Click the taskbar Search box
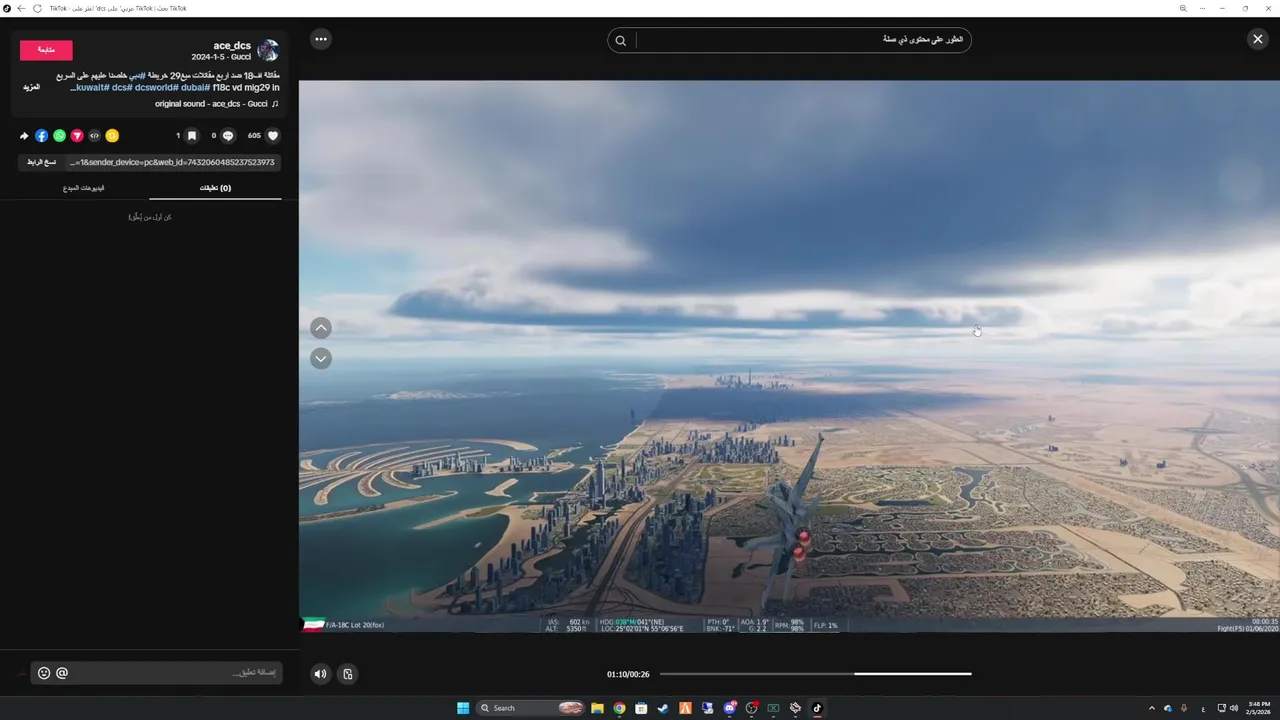Image resolution: width=1280 pixels, height=720 pixels. (x=530, y=708)
